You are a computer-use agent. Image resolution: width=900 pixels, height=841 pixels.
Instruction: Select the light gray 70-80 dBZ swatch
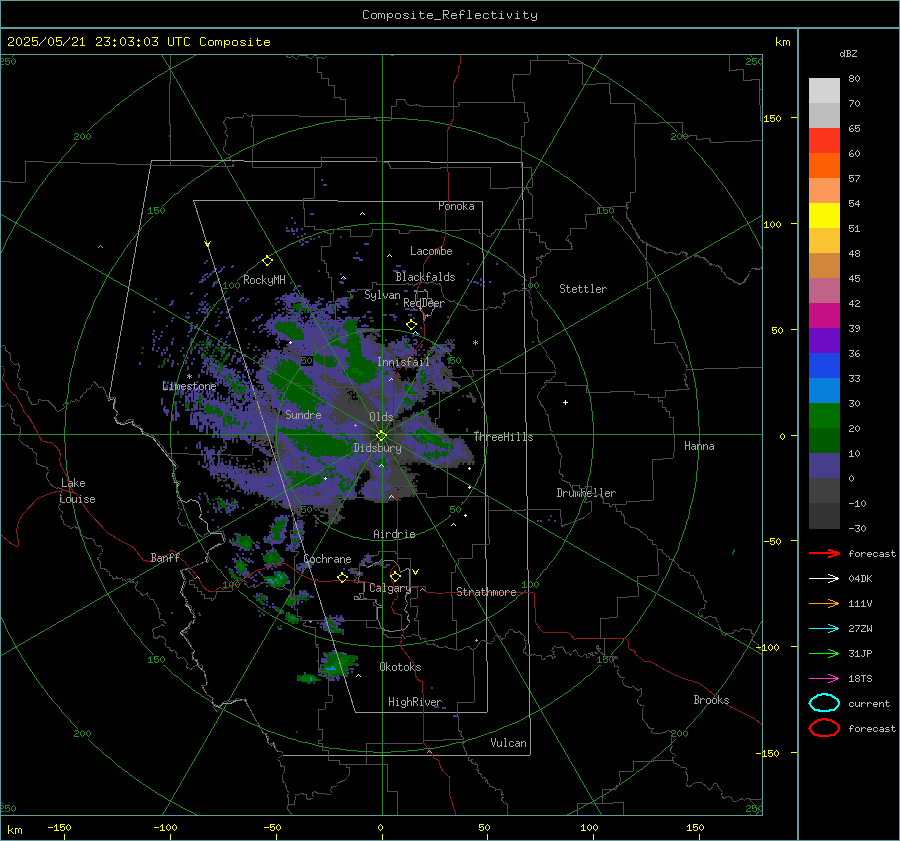824,91
